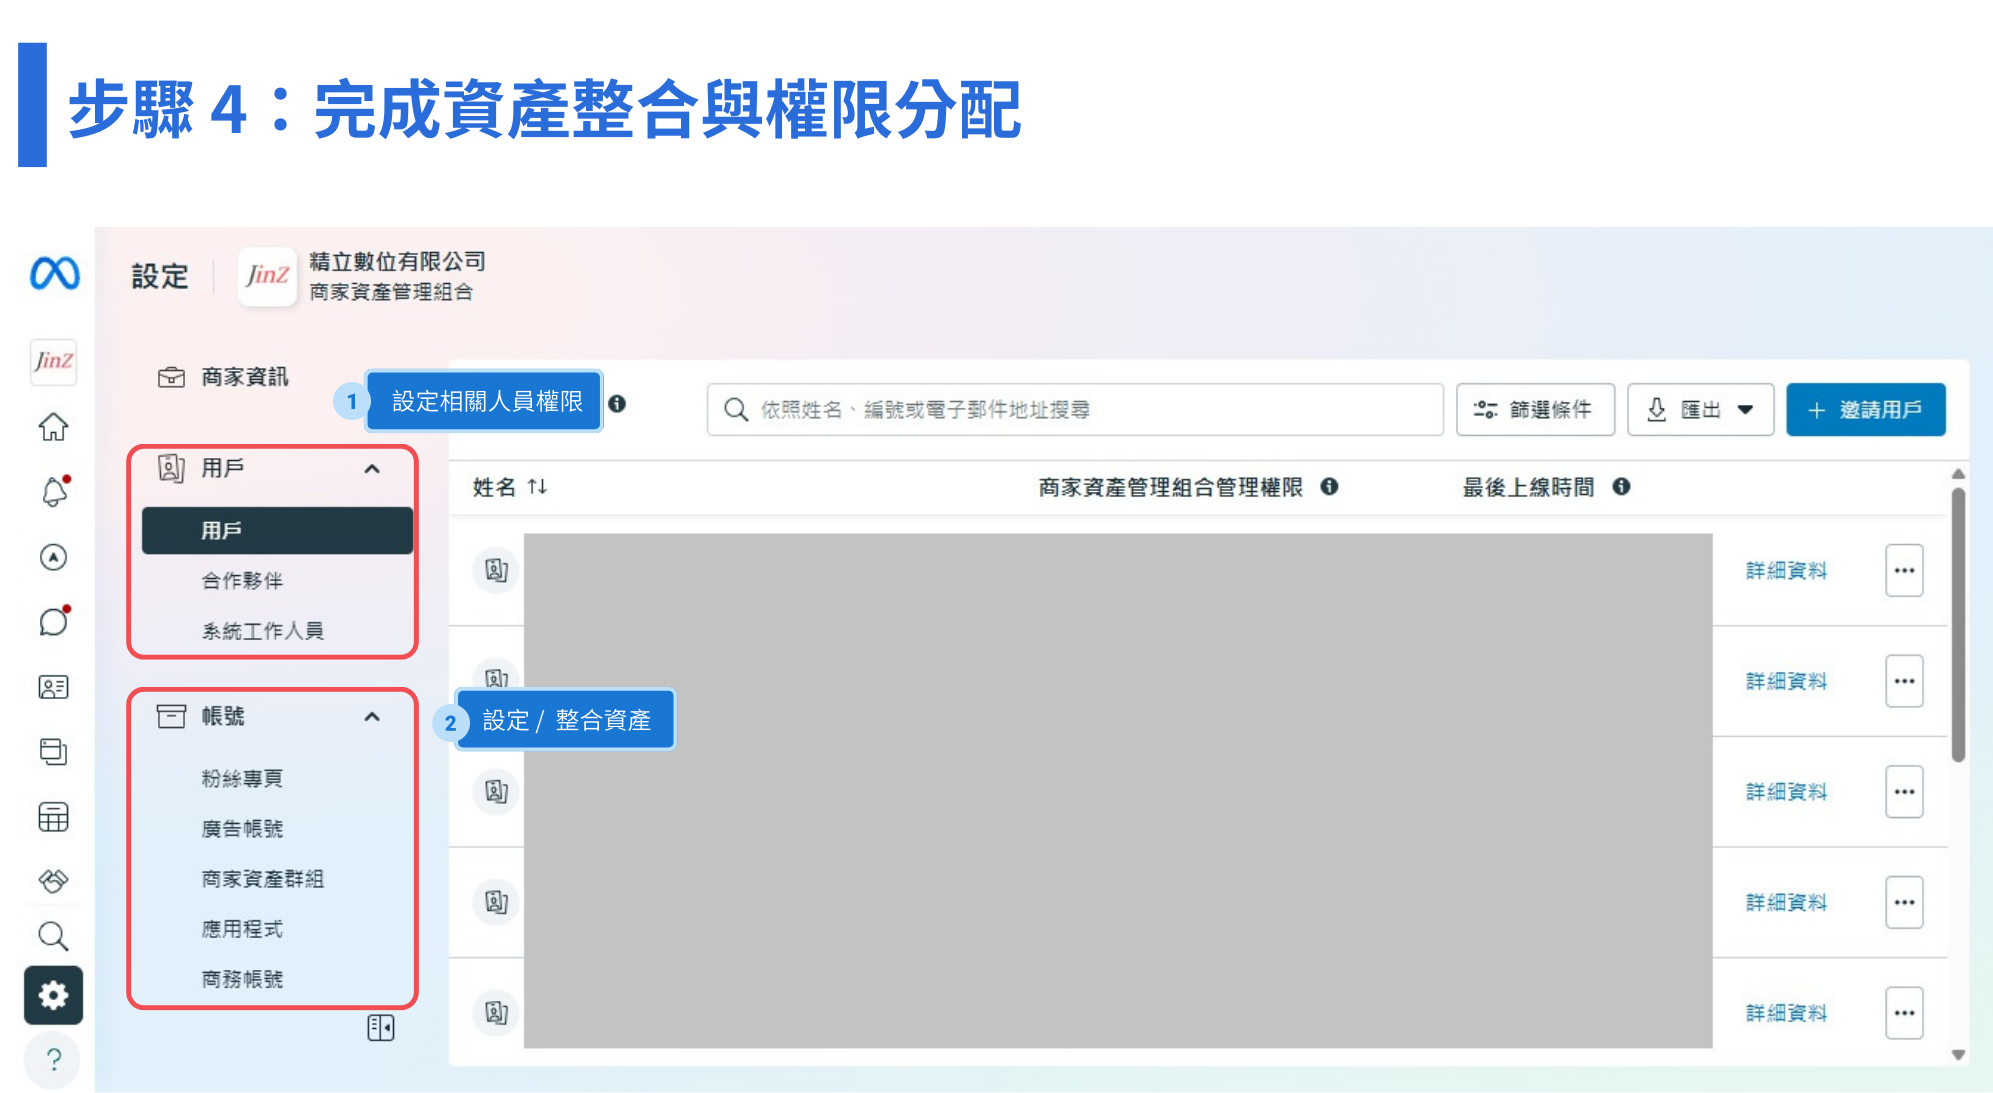
Task: Collapse the side panel with the panel toggle icon
Action: 380,1028
